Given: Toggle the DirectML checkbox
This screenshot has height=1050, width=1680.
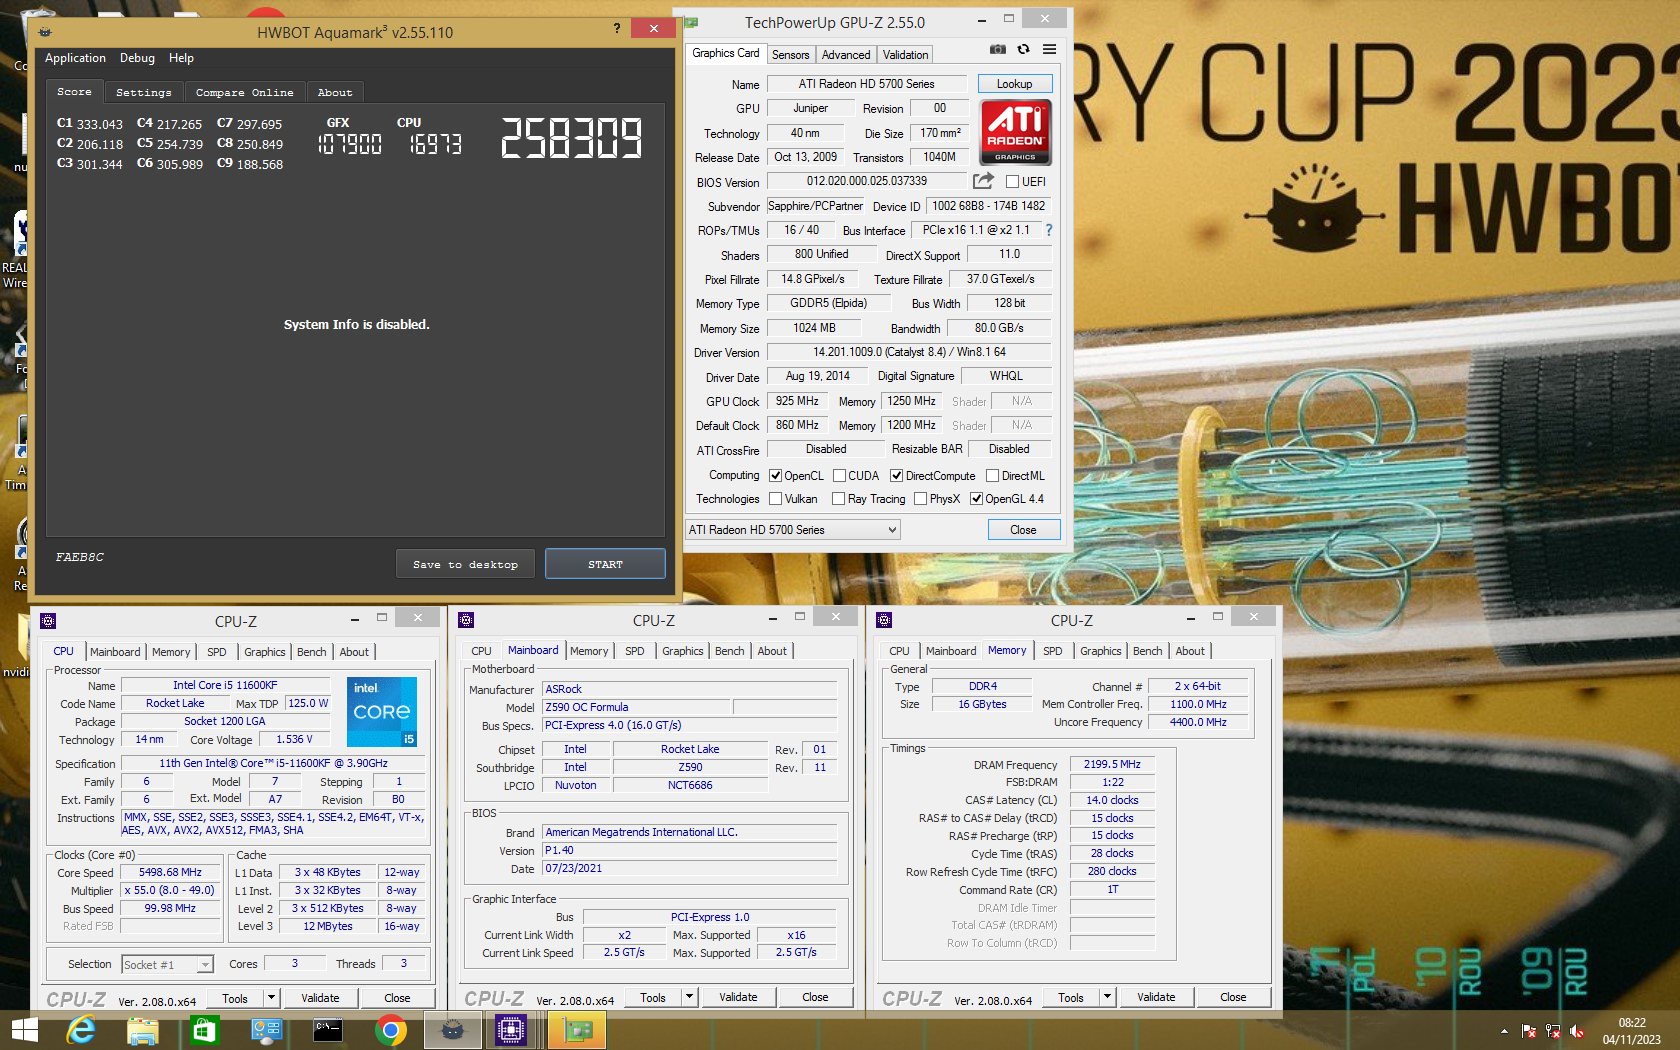Looking at the screenshot, I should coord(992,476).
